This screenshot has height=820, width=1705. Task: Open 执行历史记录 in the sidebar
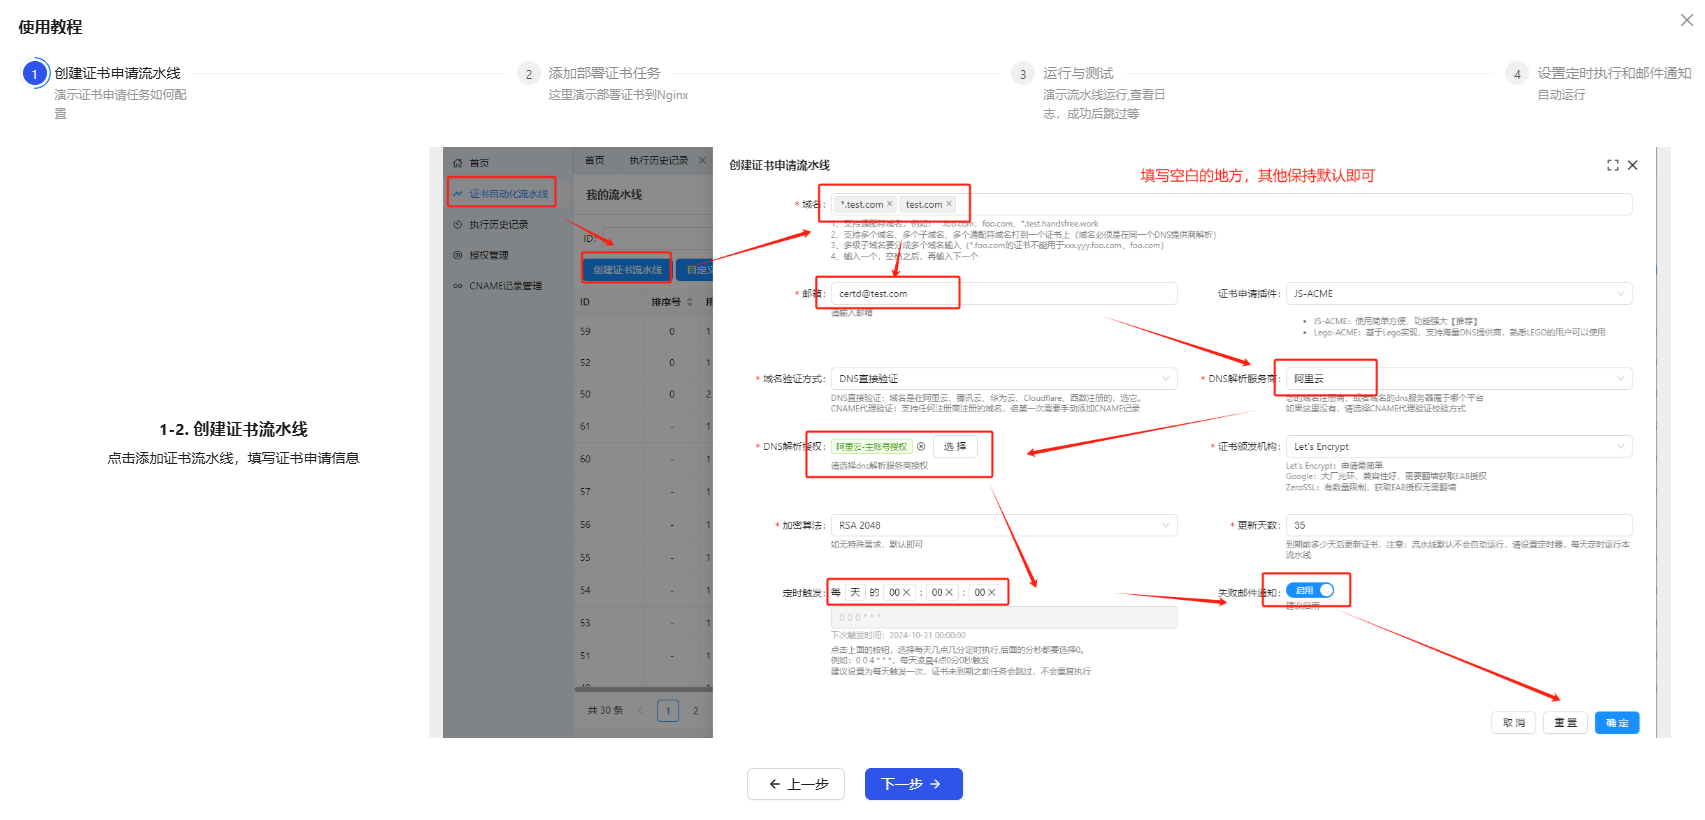coord(498,225)
